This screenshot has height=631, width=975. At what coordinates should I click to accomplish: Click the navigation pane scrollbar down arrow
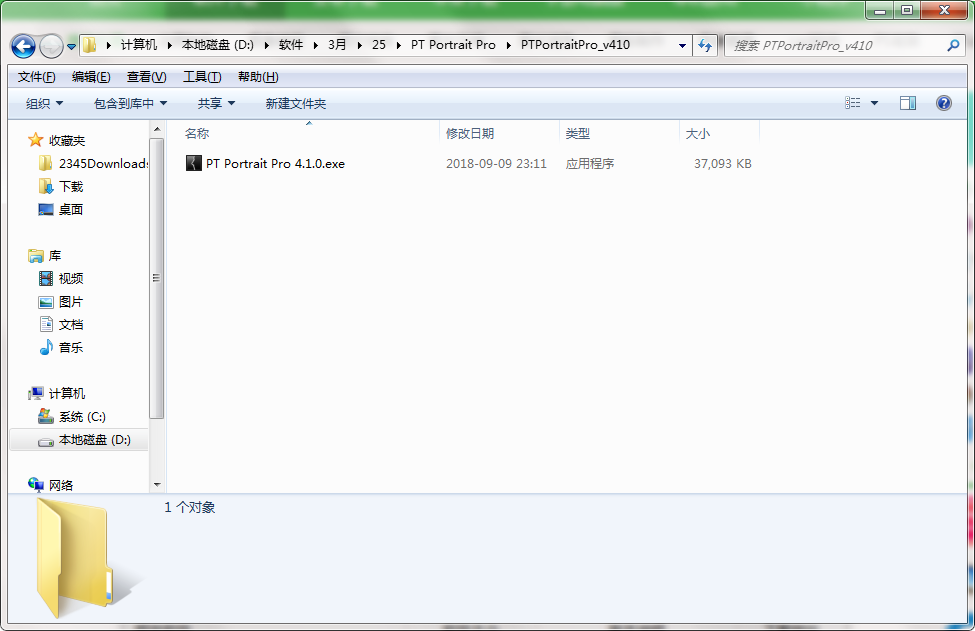coord(157,484)
